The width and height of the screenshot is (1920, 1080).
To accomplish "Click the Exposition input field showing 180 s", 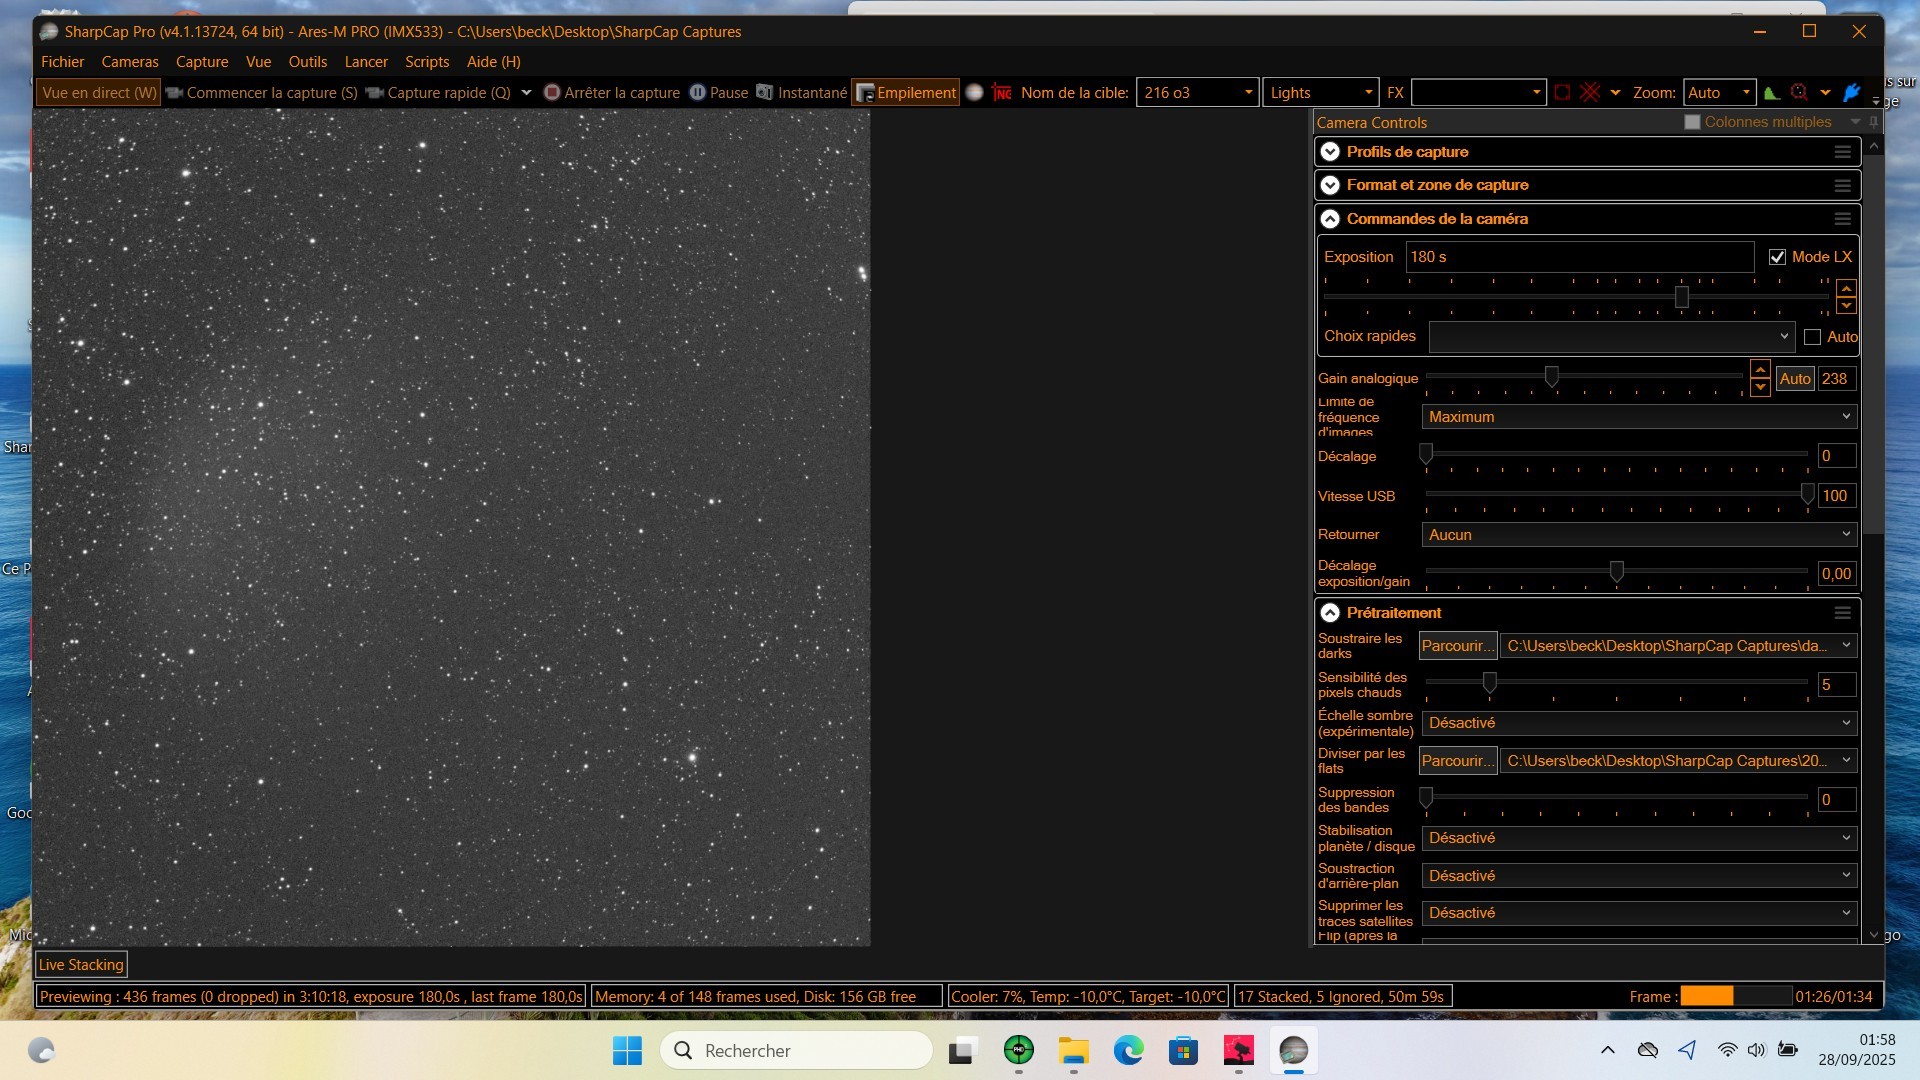I will tap(1579, 257).
